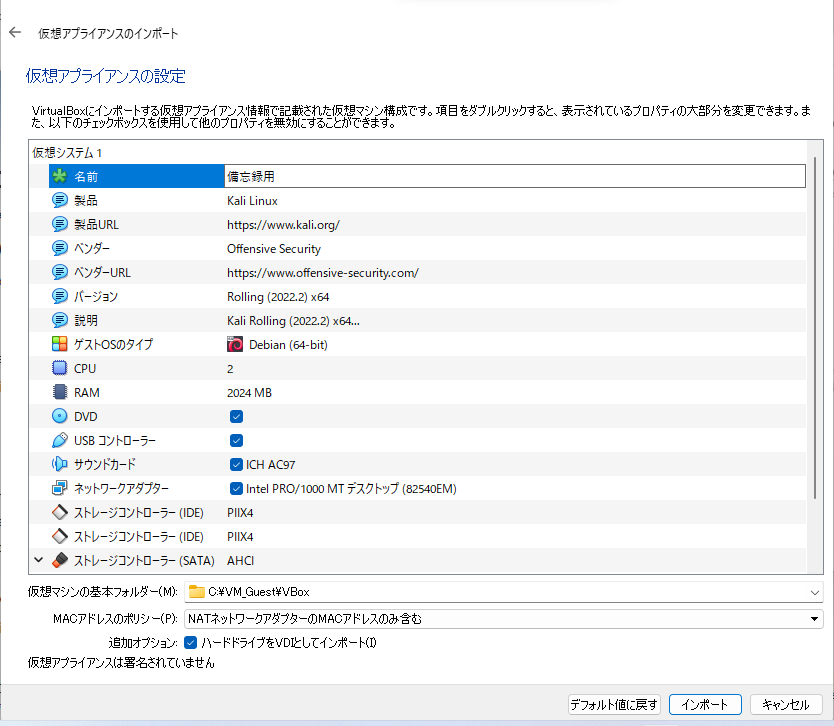834x726 pixels.
Task: Click PIIX4 value of second IDE controller
Action: (240, 537)
